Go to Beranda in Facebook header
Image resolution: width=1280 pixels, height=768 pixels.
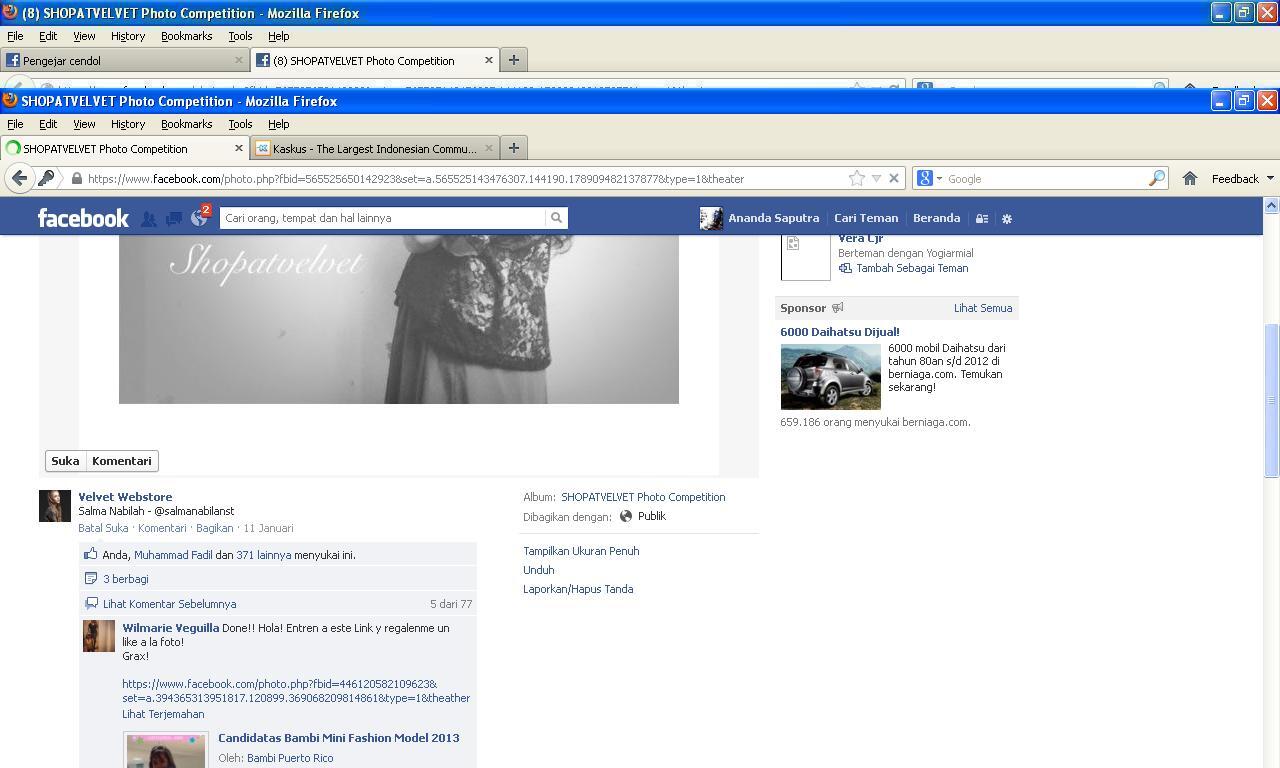pos(936,218)
